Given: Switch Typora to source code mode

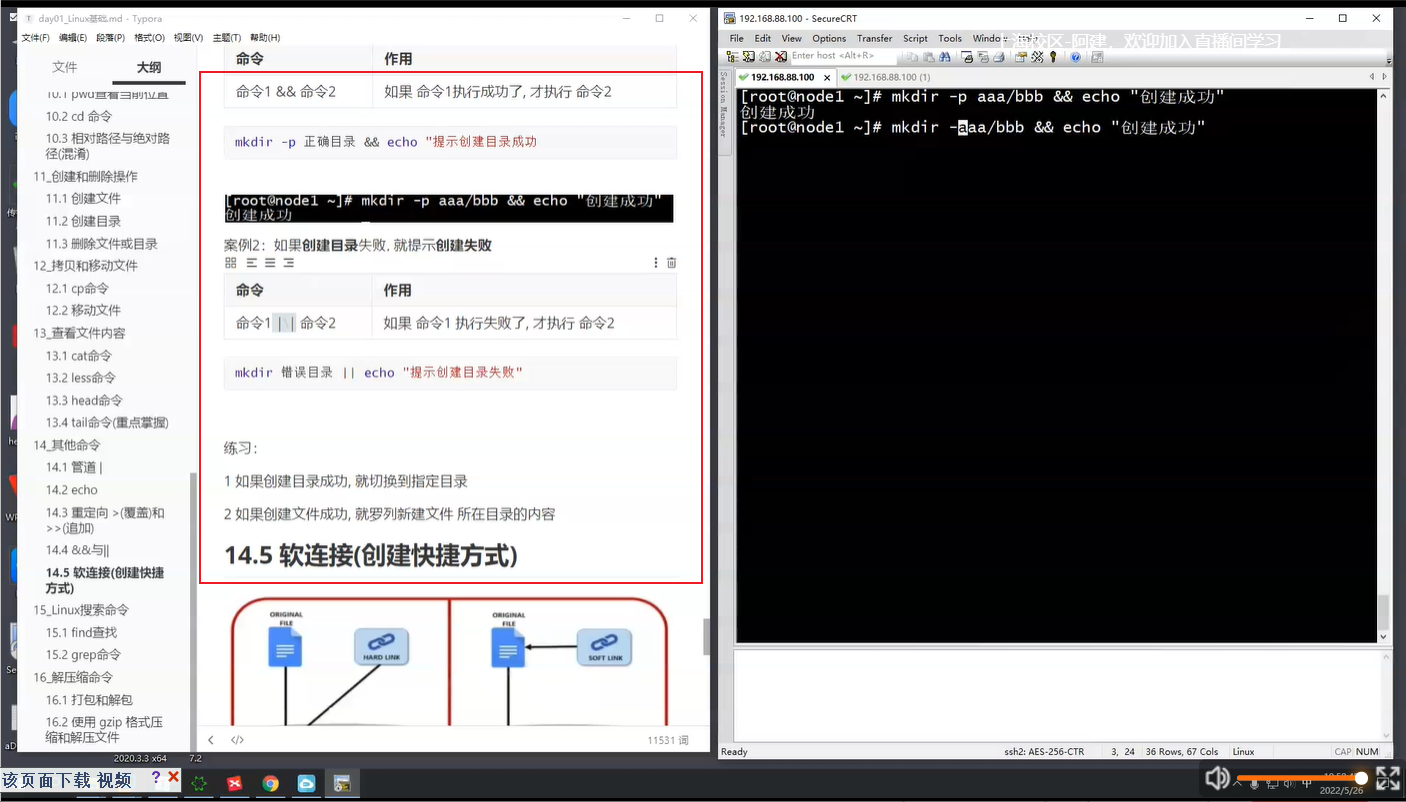Looking at the screenshot, I should point(236,740).
